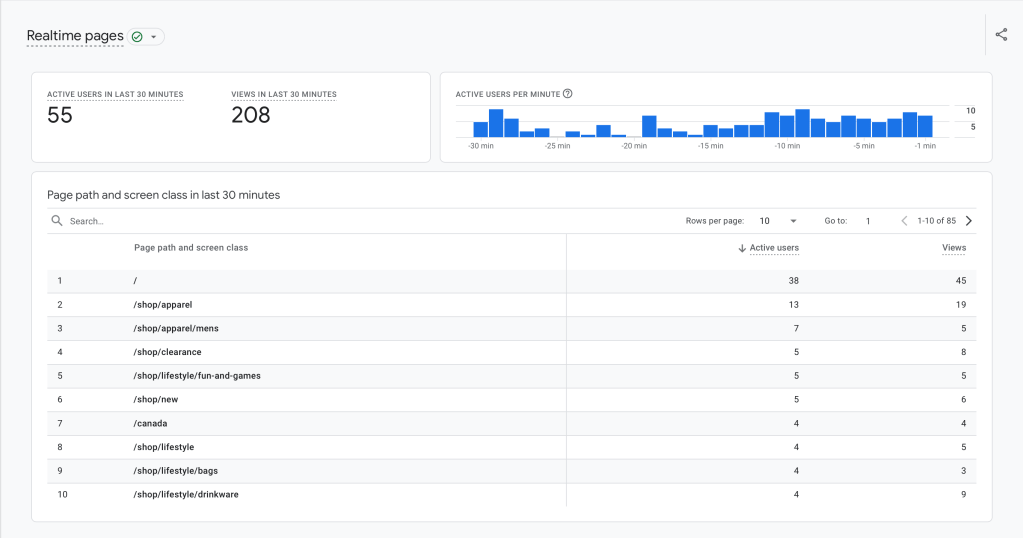Select the /shop/apparel row

(x=162, y=304)
